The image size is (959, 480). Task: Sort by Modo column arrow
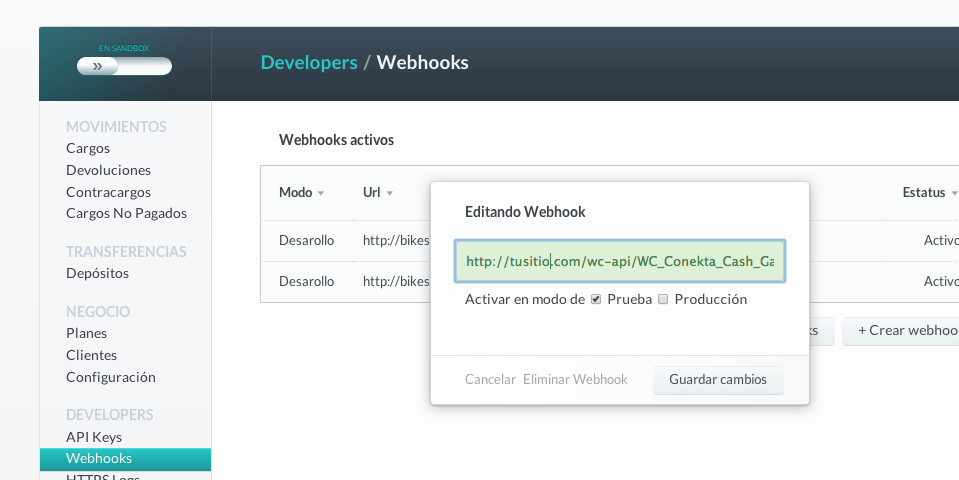[321, 193]
